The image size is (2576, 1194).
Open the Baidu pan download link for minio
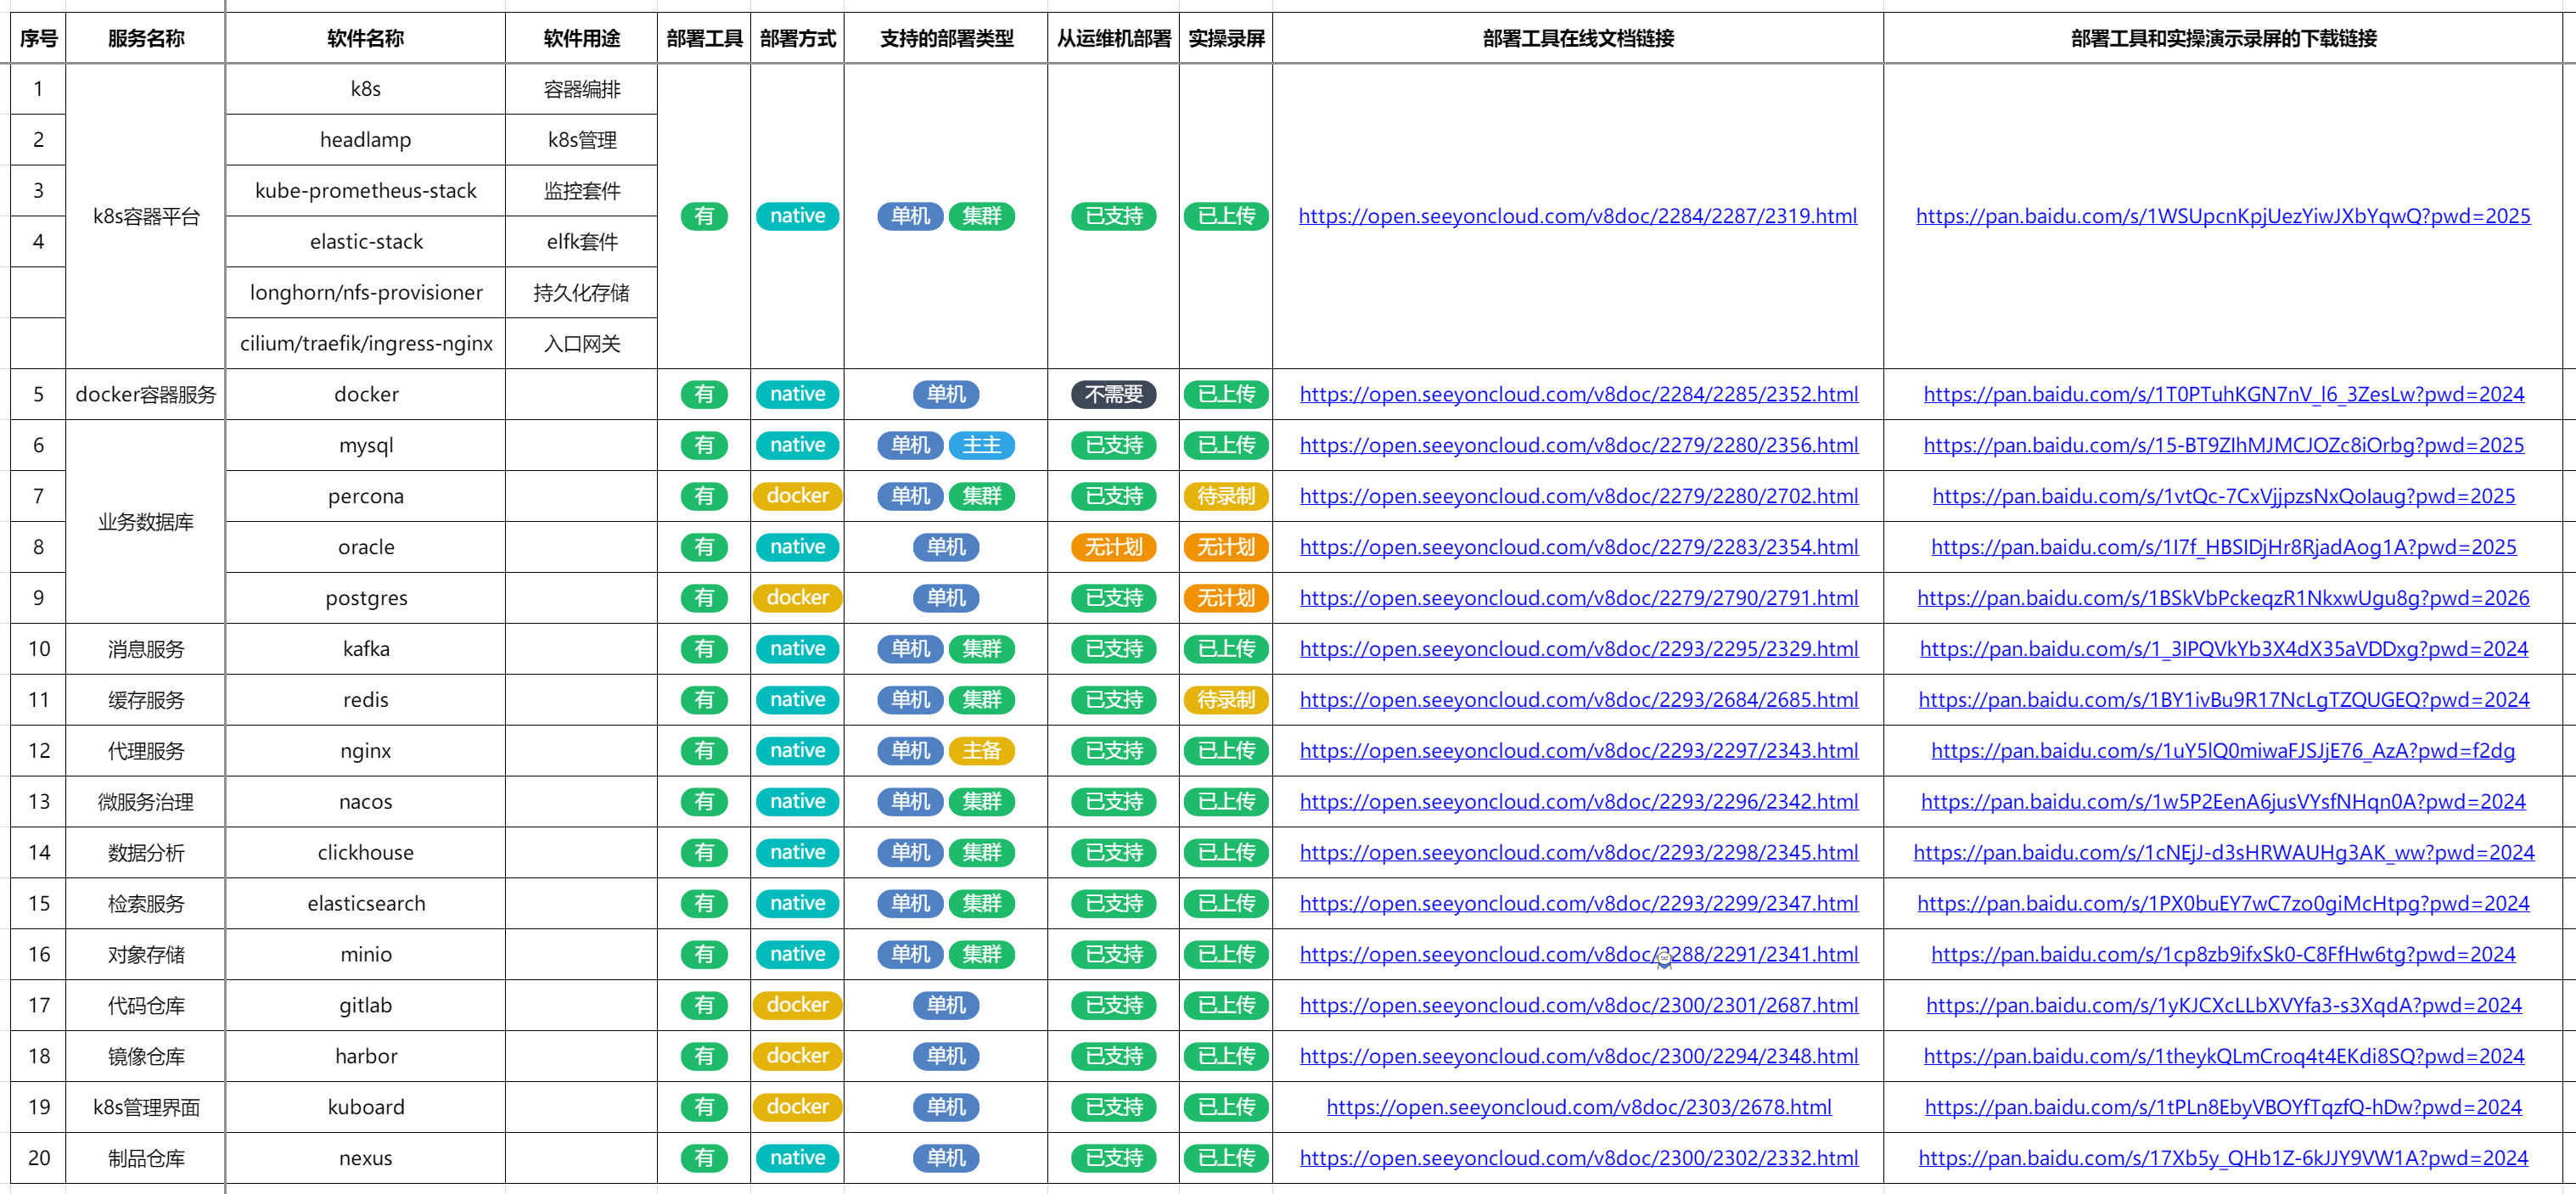coord(2223,955)
